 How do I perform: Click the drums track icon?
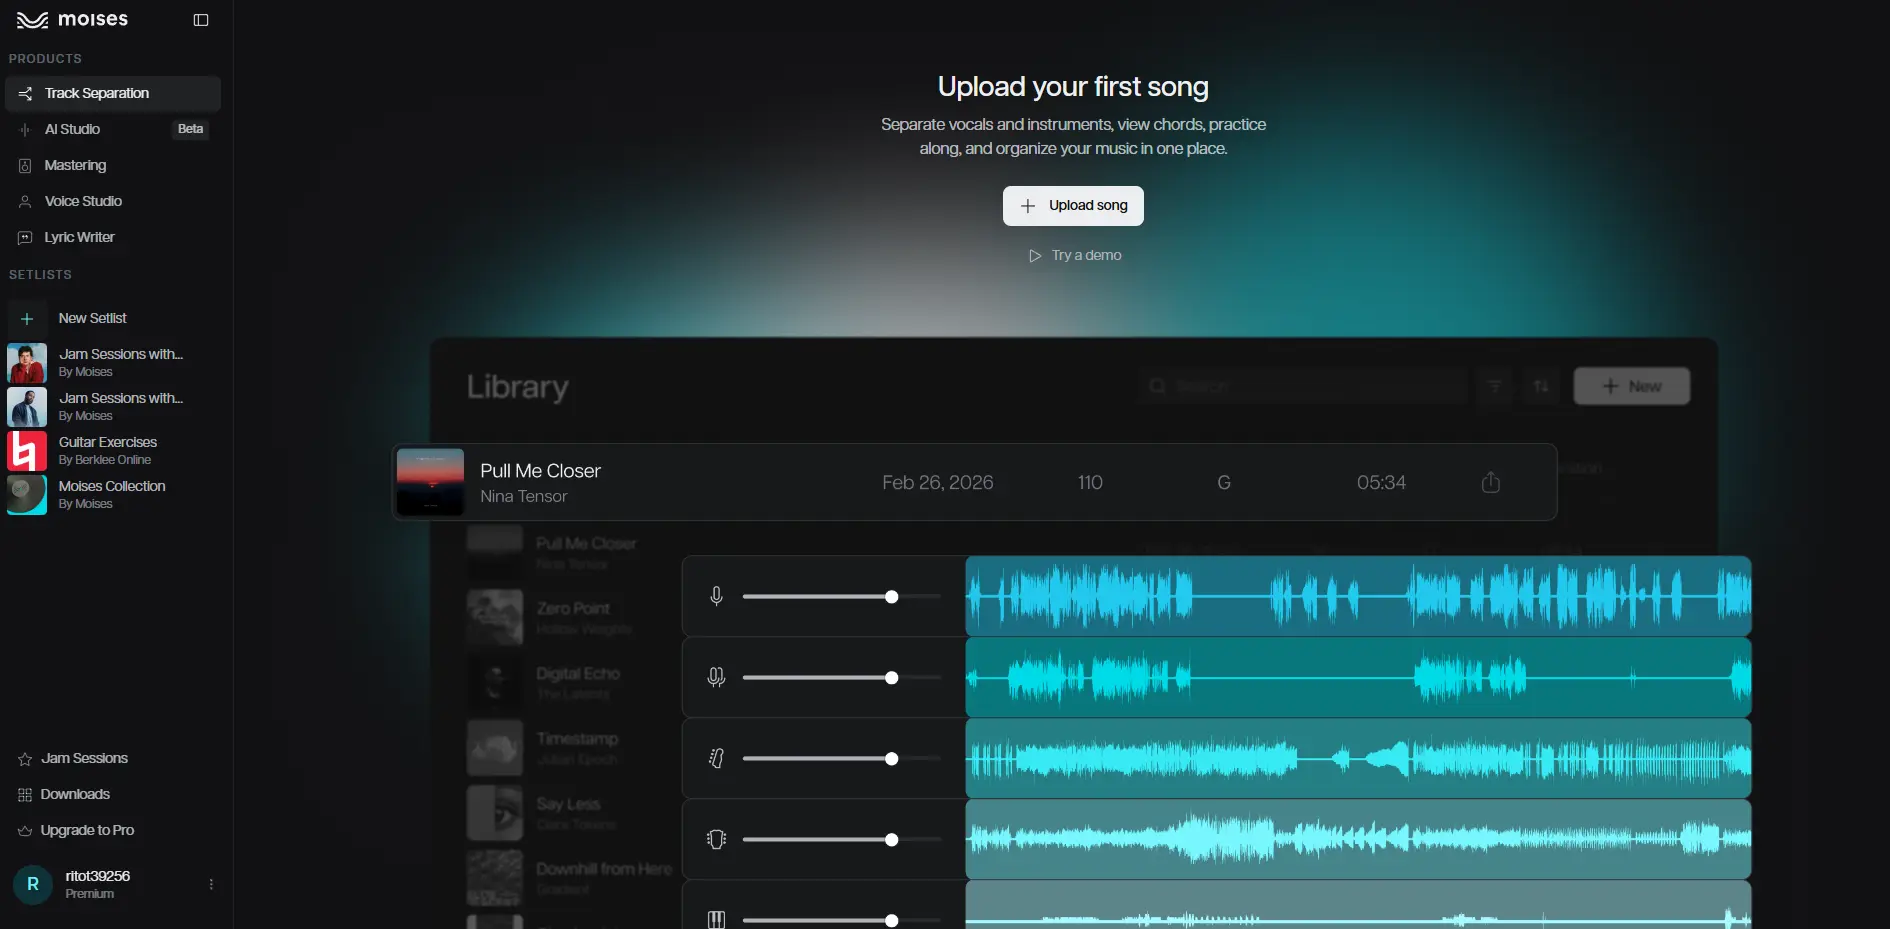716,840
